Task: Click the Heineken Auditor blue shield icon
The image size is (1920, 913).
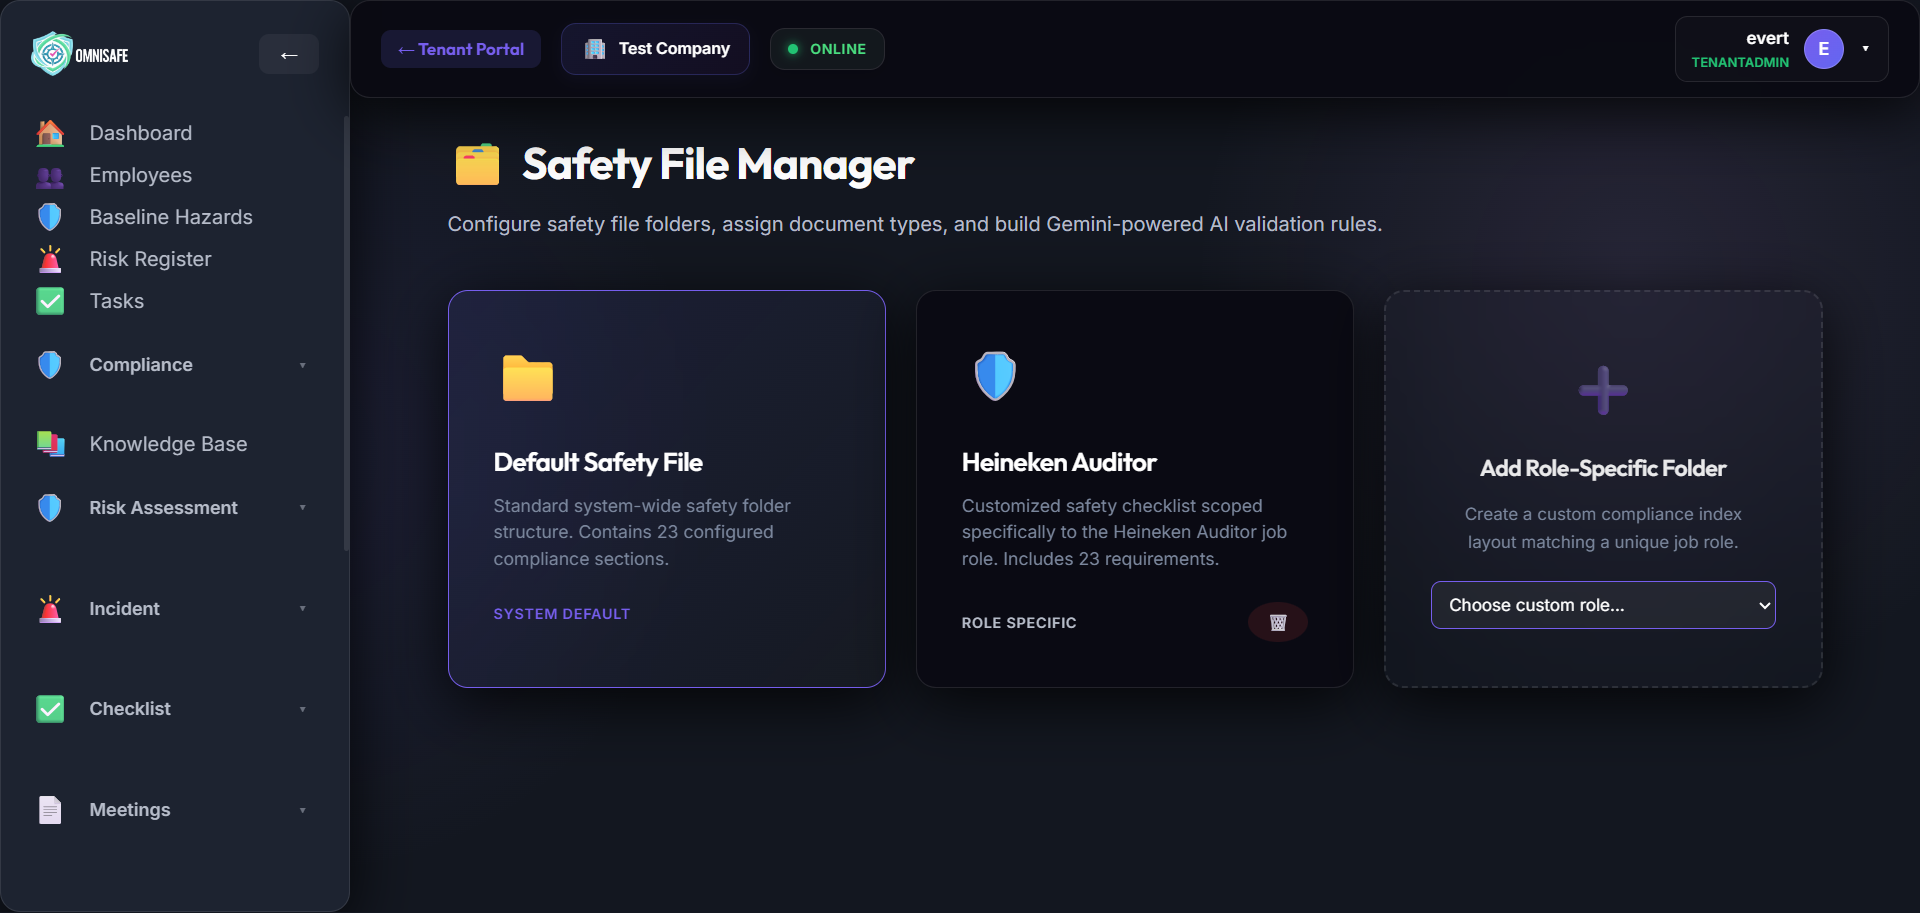Action: pos(995,376)
